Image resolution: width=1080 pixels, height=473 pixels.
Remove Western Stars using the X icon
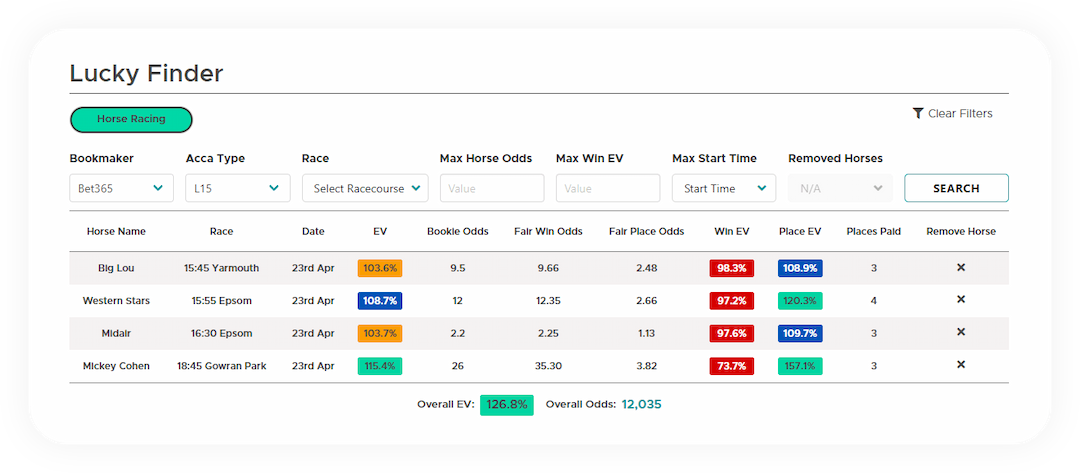[x=961, y=300]
